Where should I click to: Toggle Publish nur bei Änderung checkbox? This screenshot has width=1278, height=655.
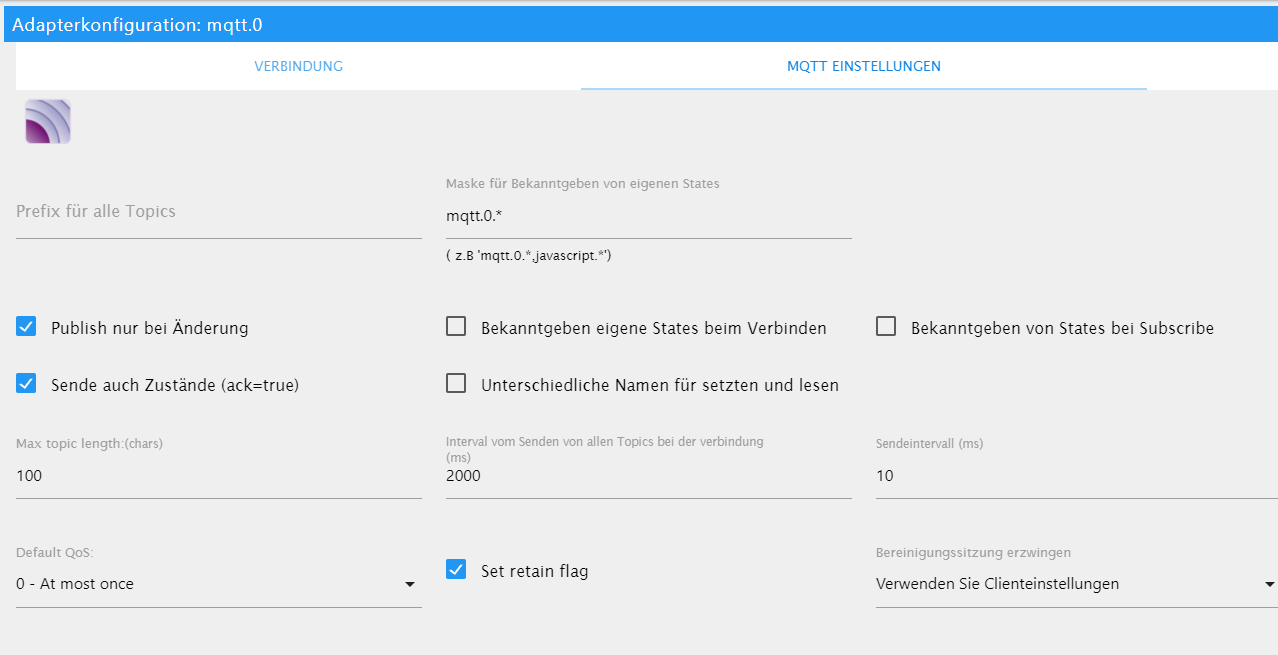[26, 327]
